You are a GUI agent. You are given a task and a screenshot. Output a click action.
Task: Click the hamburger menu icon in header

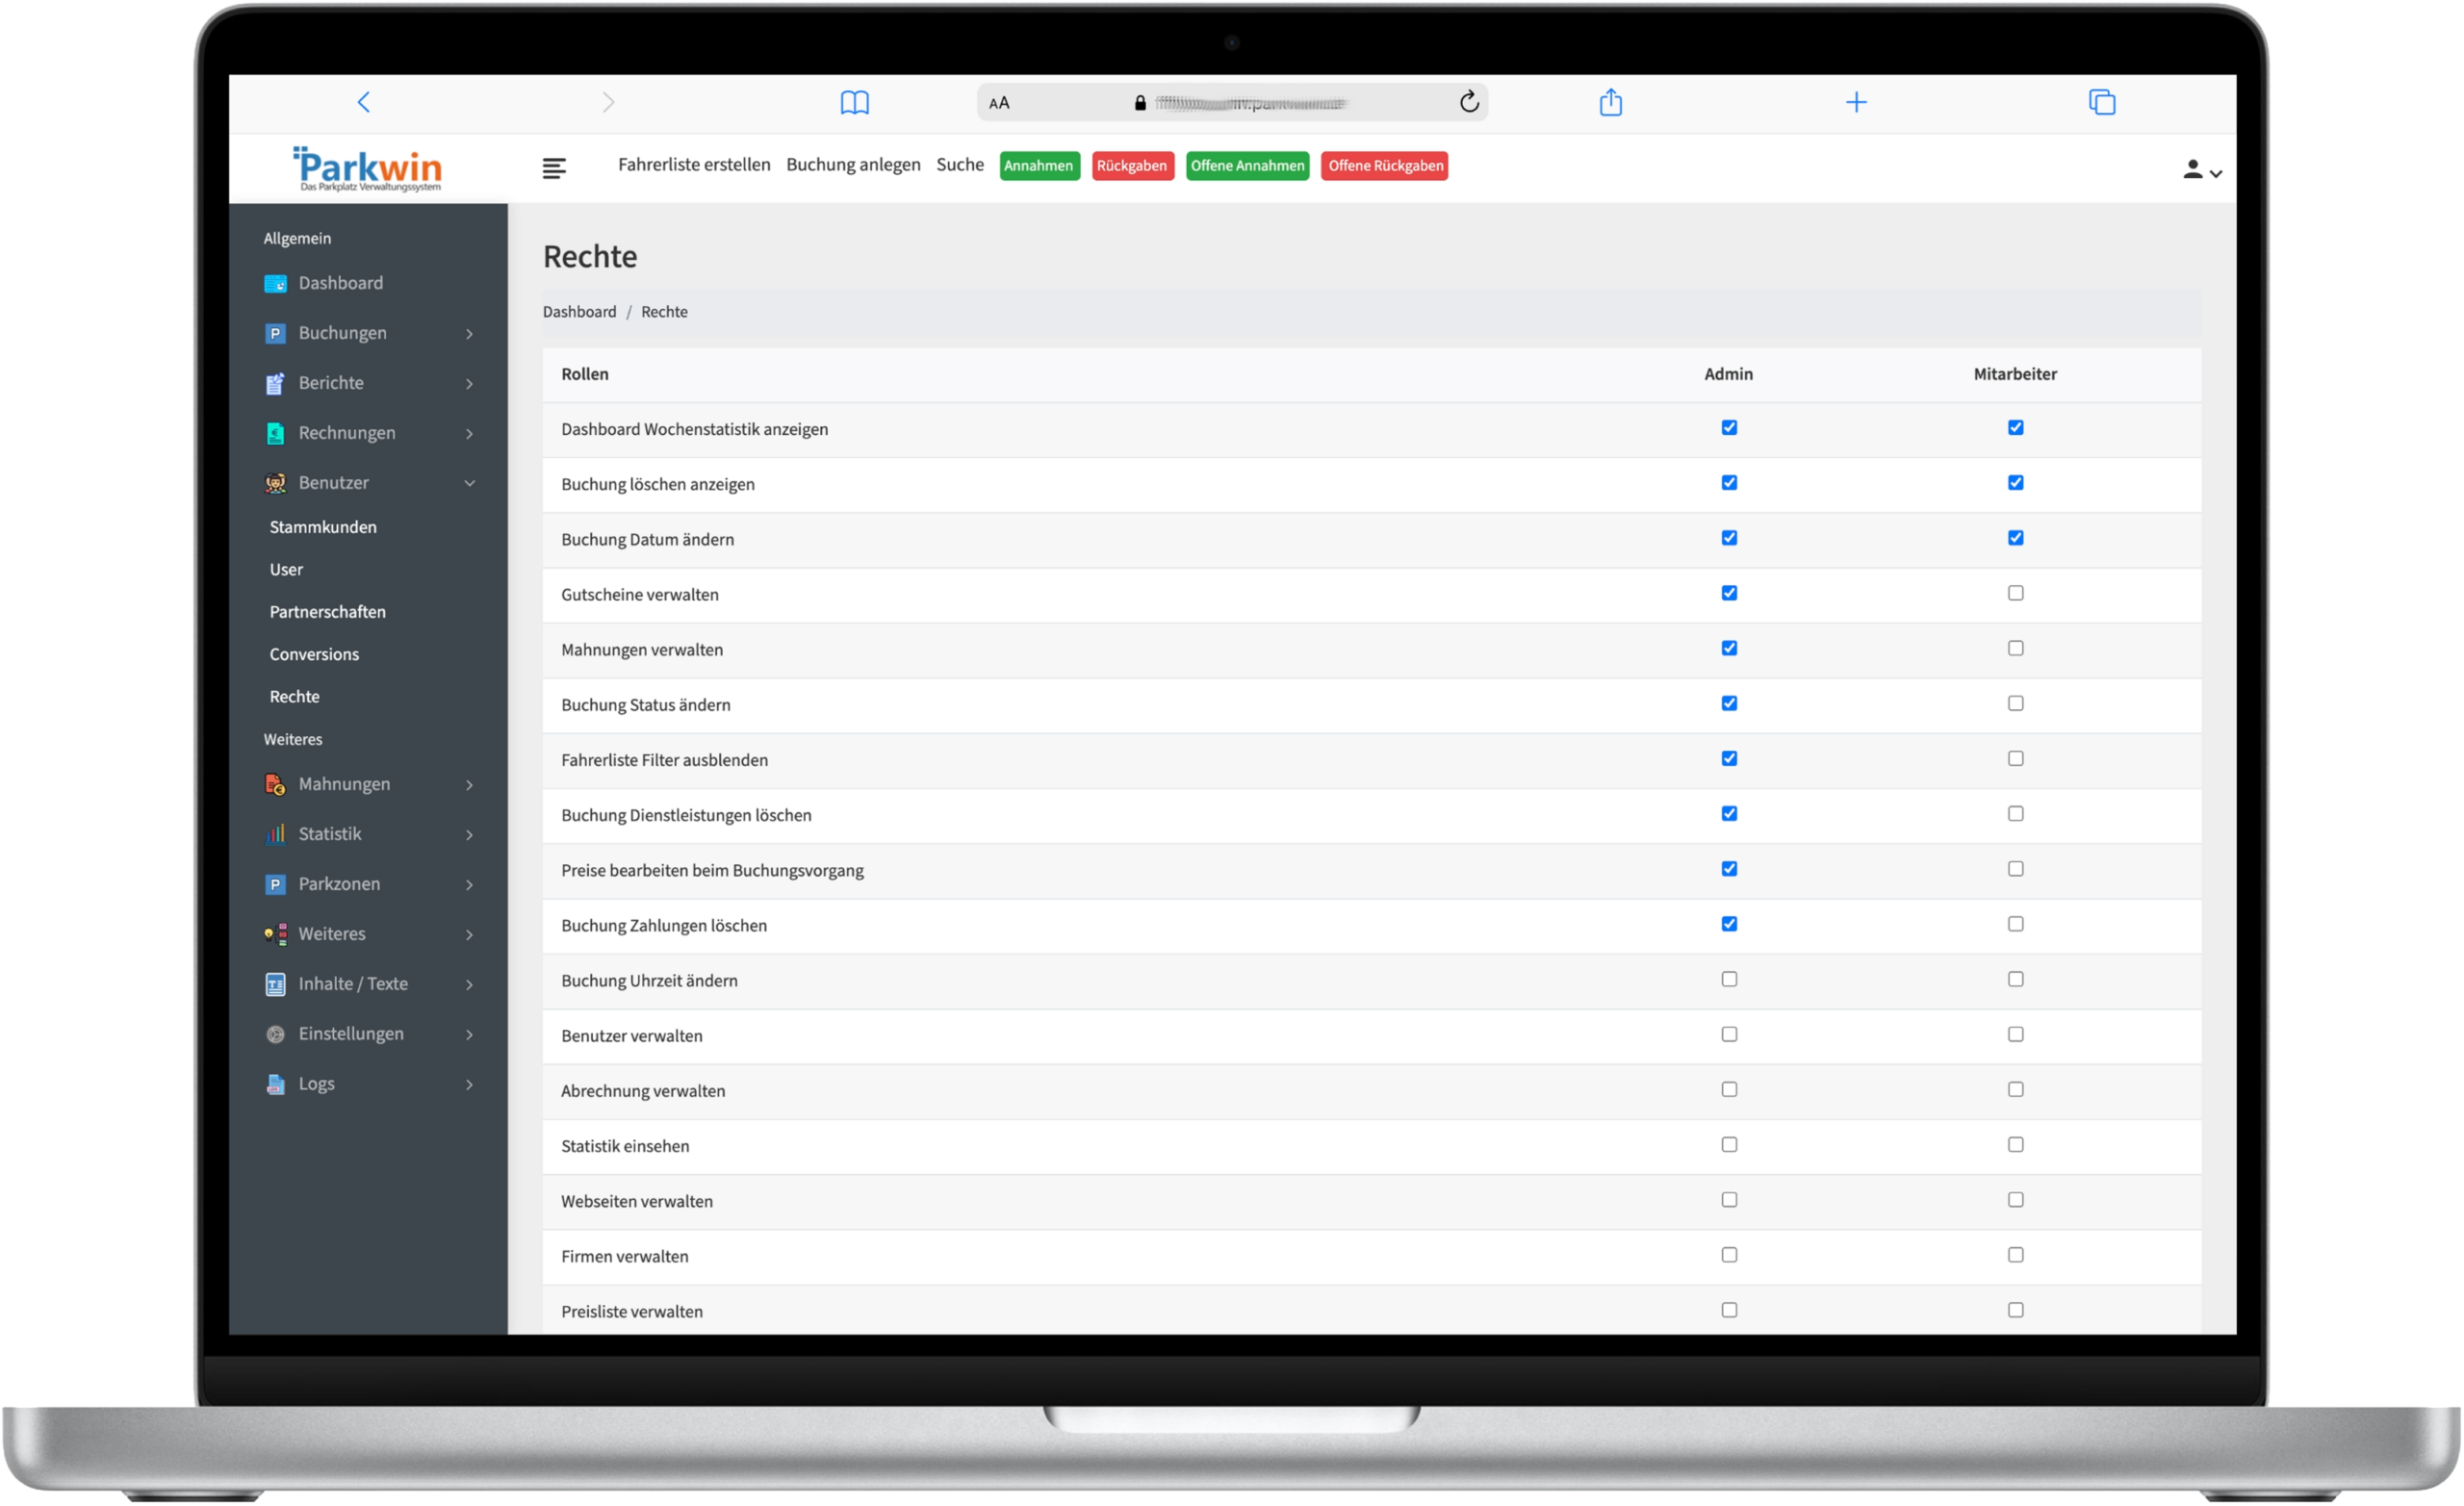click(x=554, y=168)
